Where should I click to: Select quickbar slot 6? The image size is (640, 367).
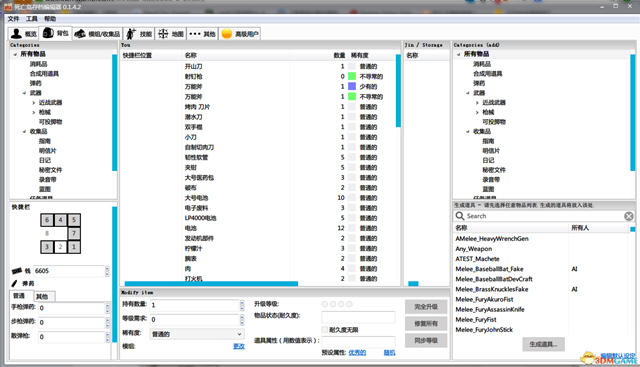[47, 220]
